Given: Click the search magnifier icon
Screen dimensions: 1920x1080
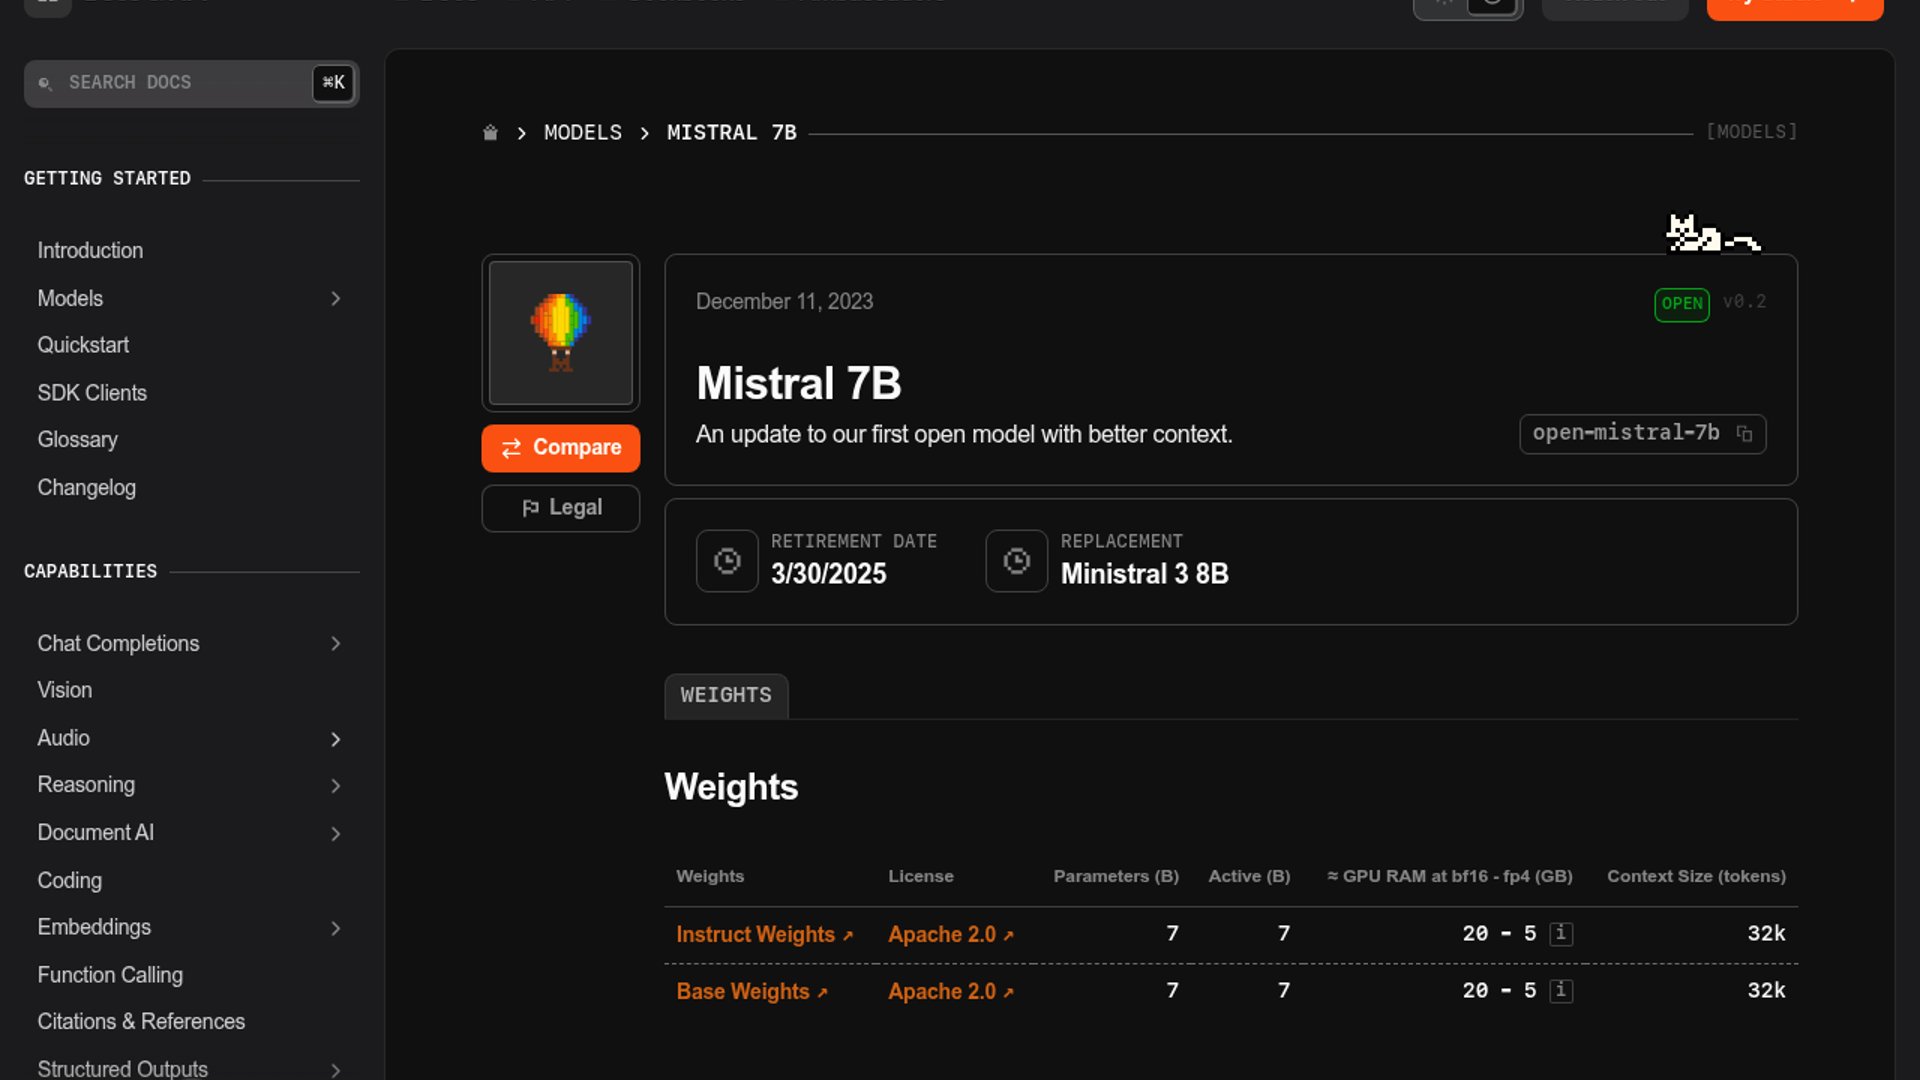Looking at the screenshot, I should point(45,83).
